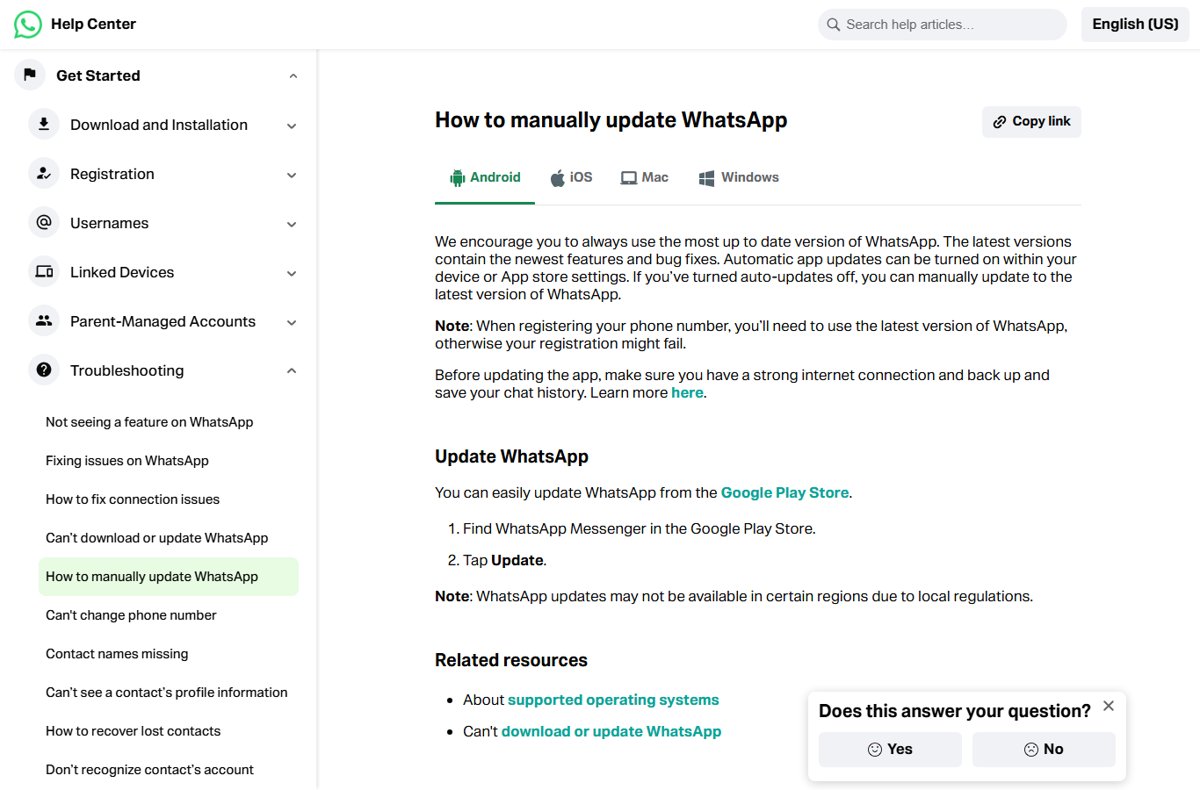This screenshot has height=790, width=1200.
Task: Click the Linked Devices icon
Action: click(44, 271)
